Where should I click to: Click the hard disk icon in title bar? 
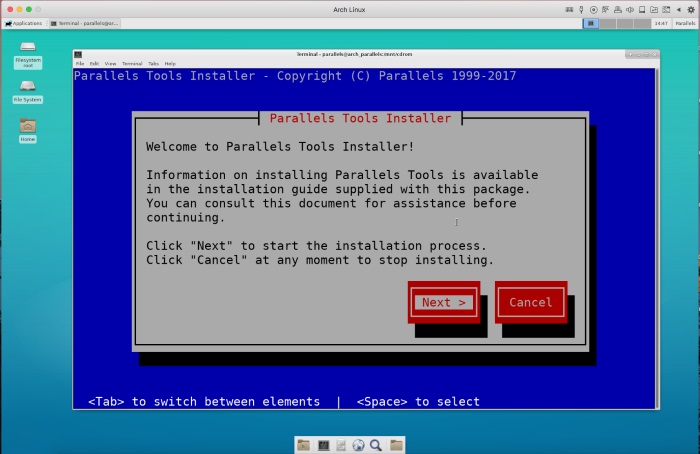tap(642, 9)
